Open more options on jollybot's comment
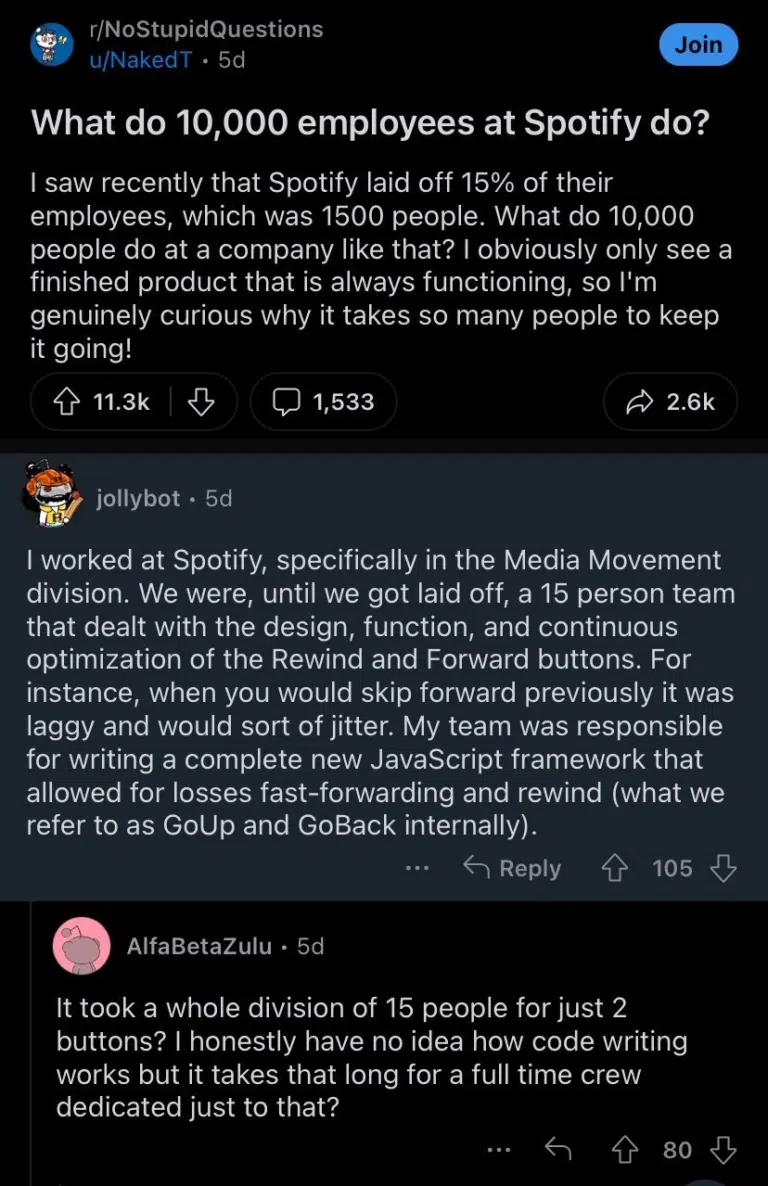Image resolution: width=768 pixels, height=1186 pixels. [417, 868]
